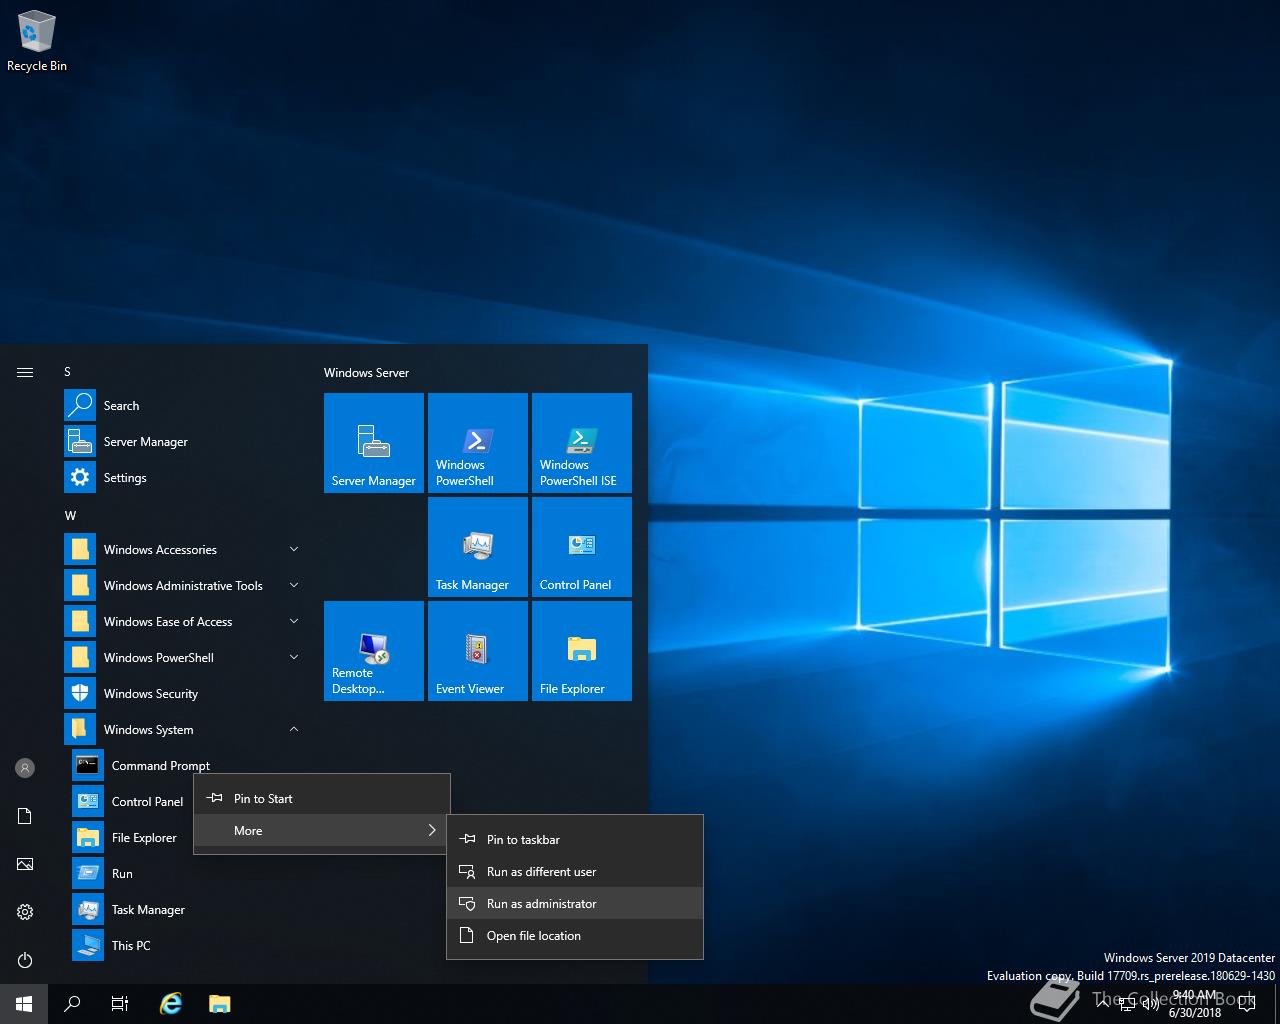
Task: Click the 'W' letter group header
Action: [x=70, y=516]
